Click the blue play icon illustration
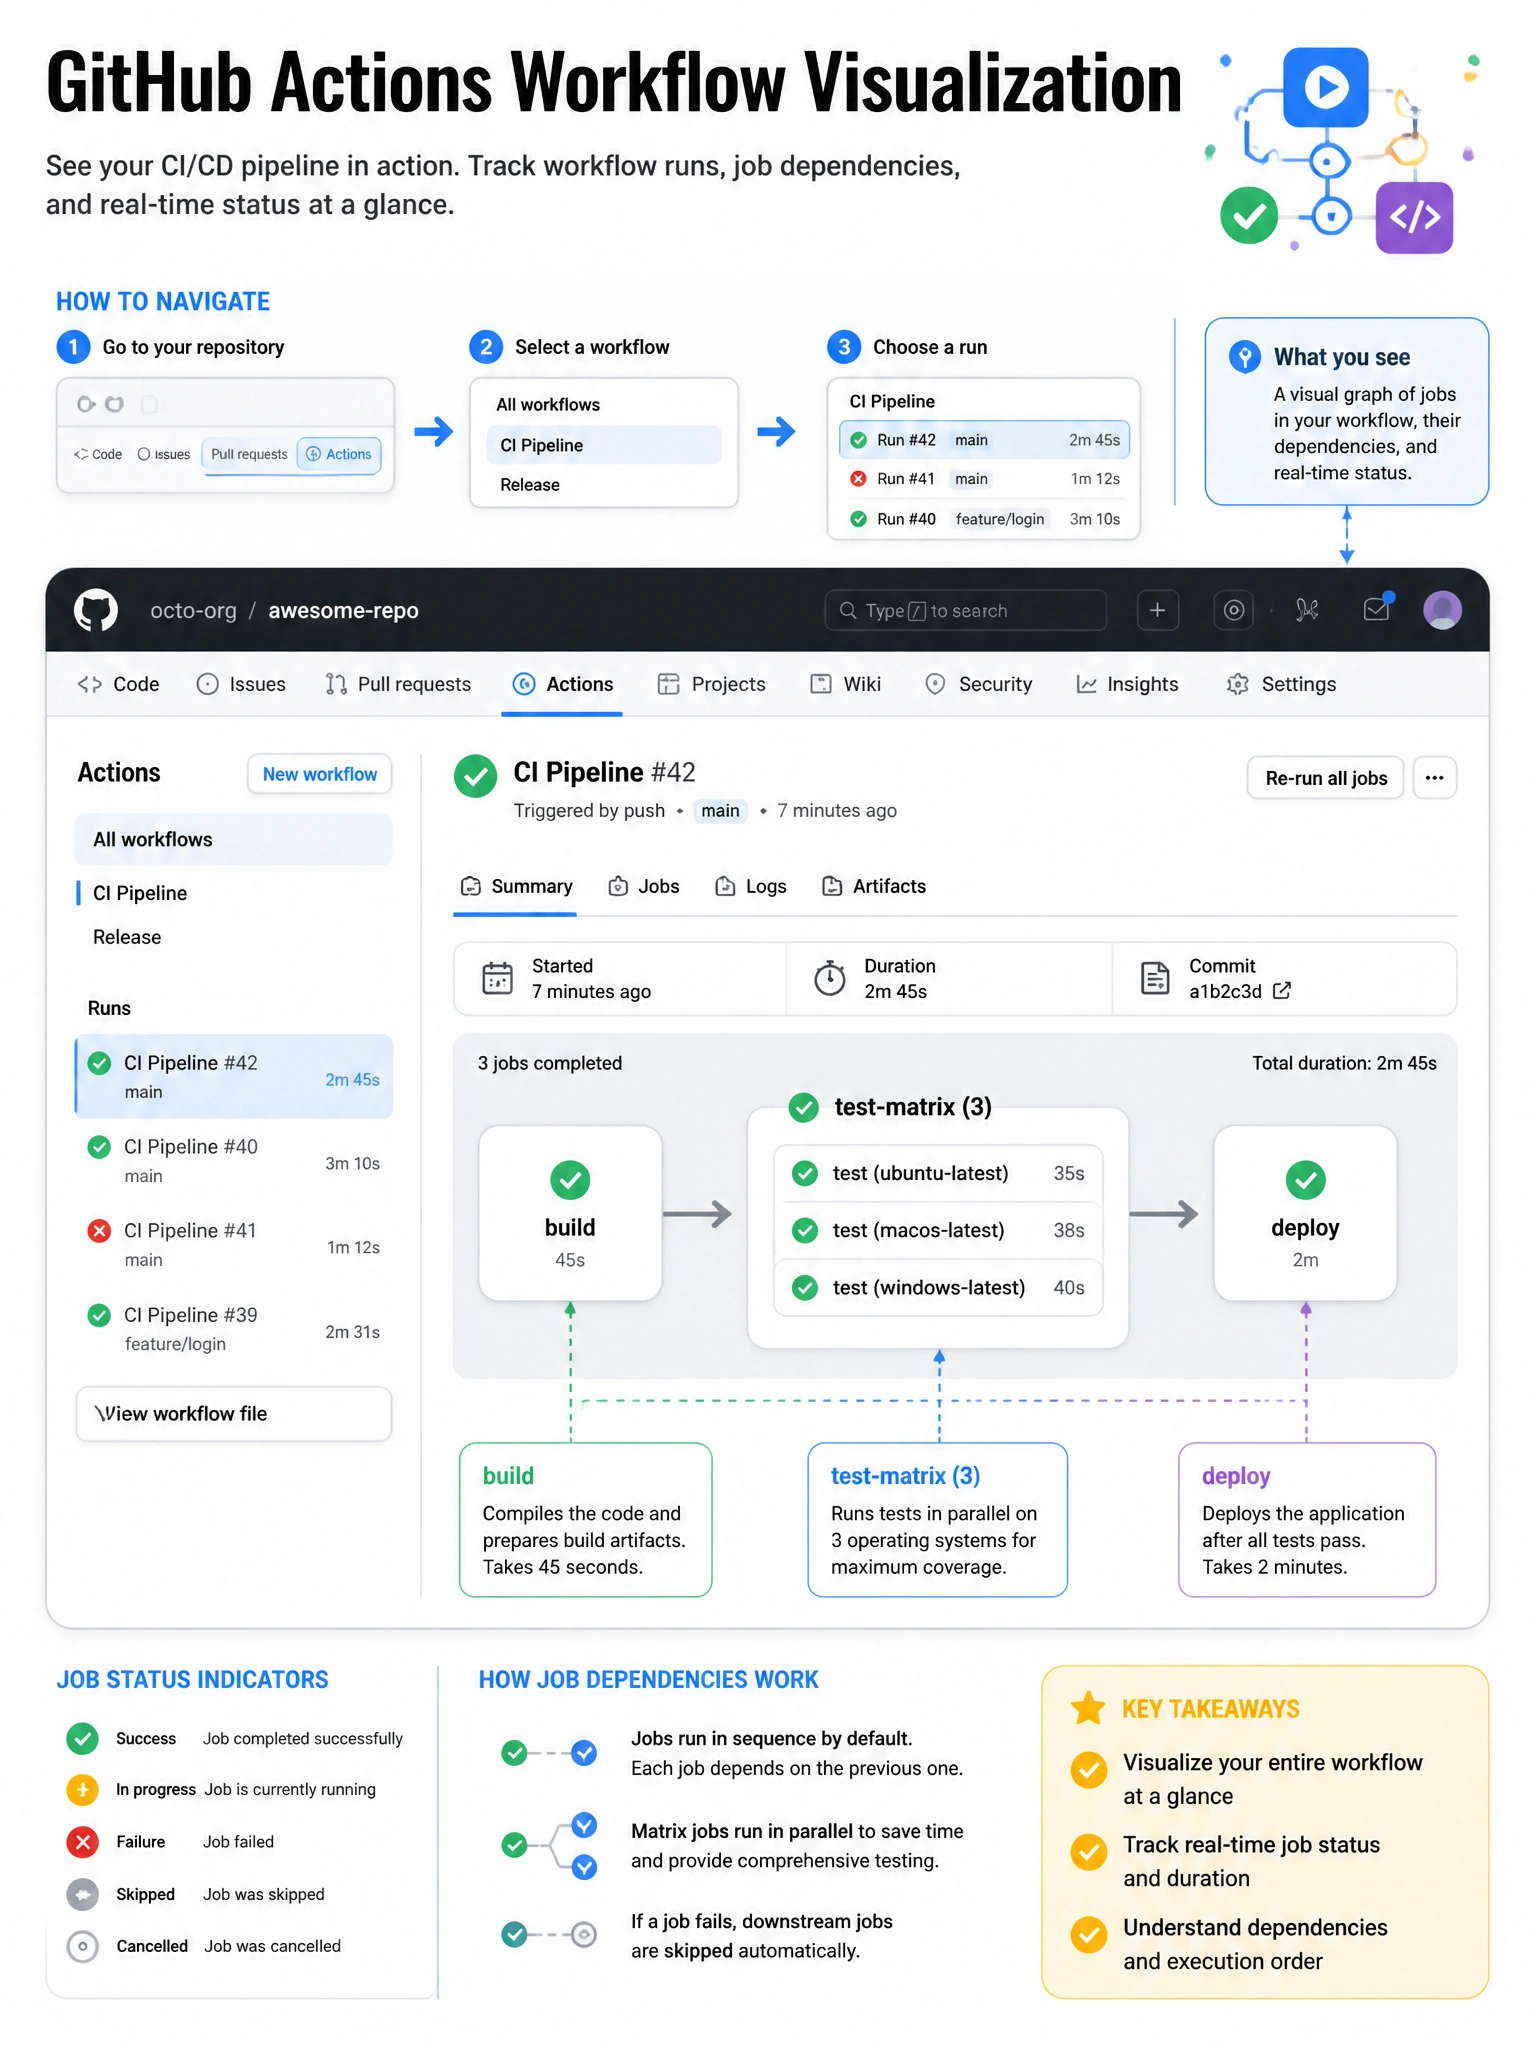The height and width of the screenshot is (2048, 1536). 1326,87
